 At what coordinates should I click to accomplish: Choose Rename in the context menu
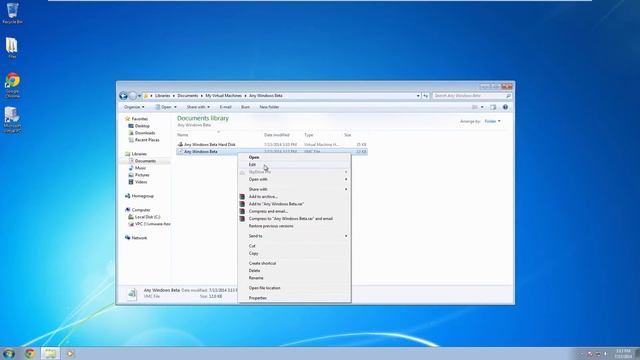click(294, 278)
